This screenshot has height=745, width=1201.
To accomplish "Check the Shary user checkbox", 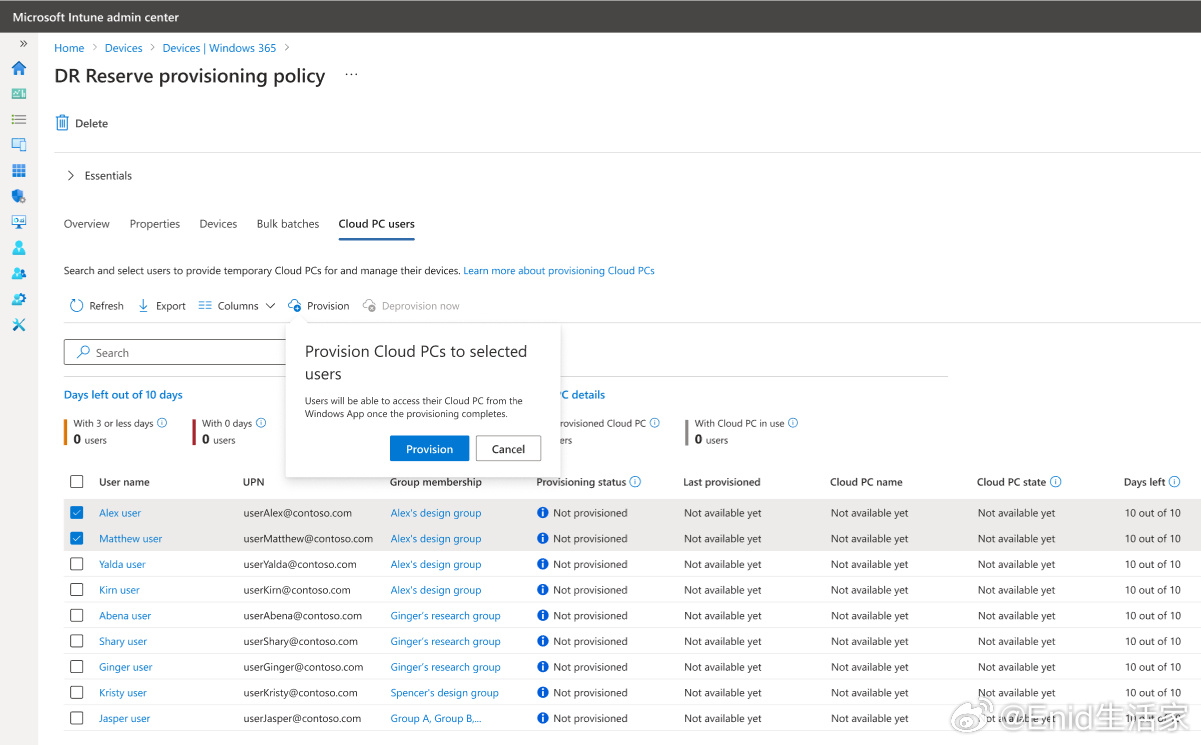I will coord(77,641).
